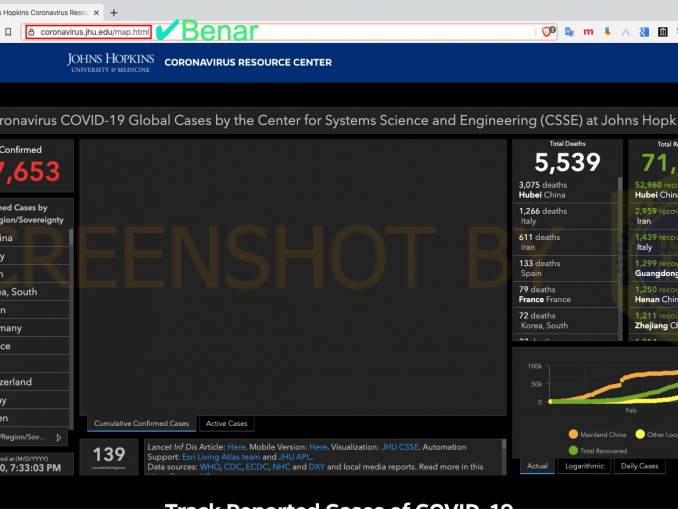Select the Switzerland row in country list
Screen dimensions: 678x509
[x=34, y=382]
